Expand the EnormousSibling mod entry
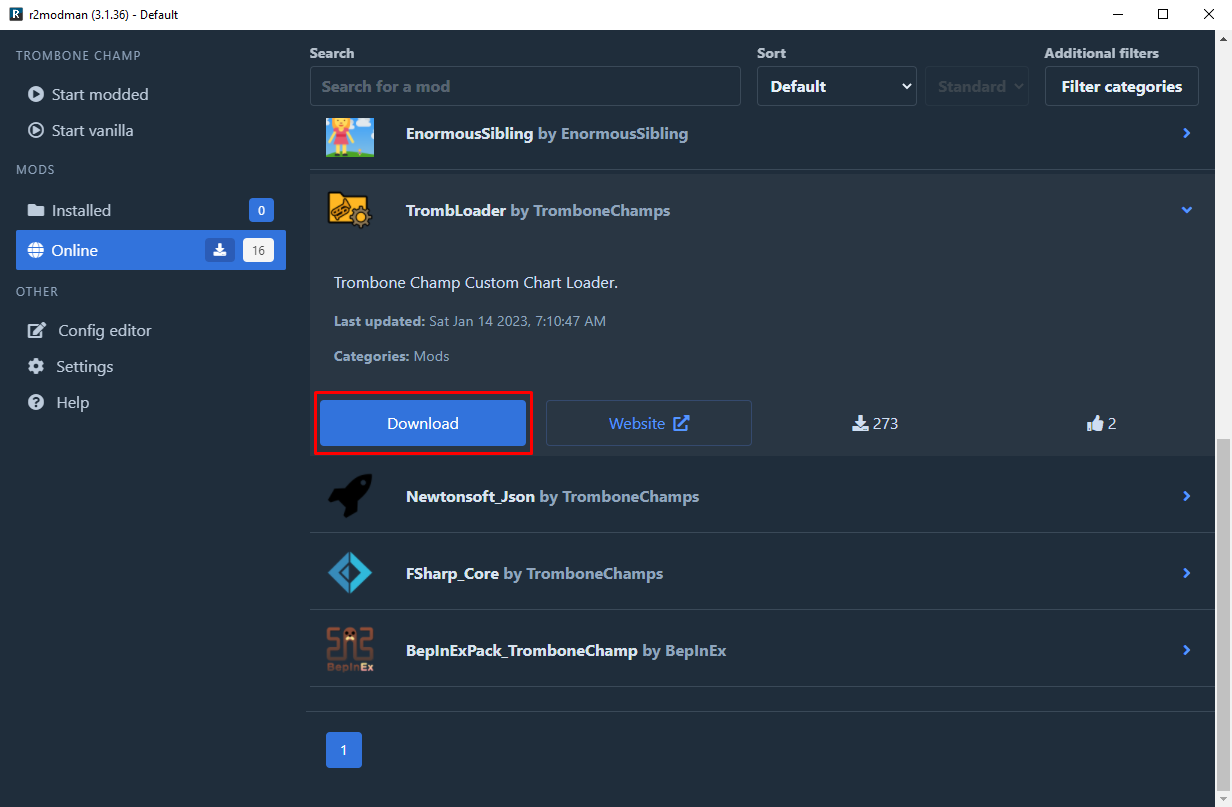 [1187, 133]
